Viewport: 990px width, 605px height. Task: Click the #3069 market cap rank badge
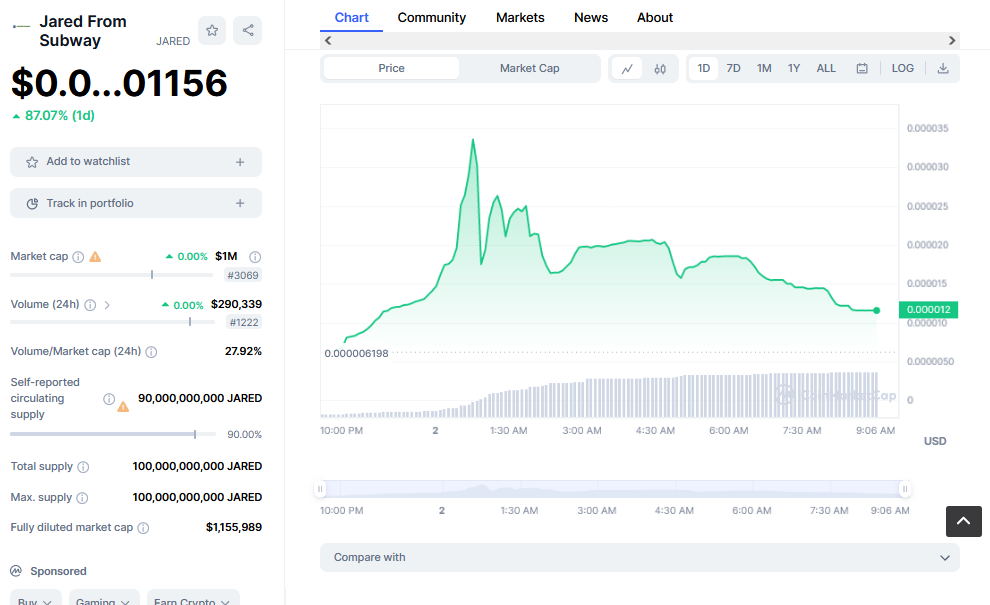coord(243,275)
